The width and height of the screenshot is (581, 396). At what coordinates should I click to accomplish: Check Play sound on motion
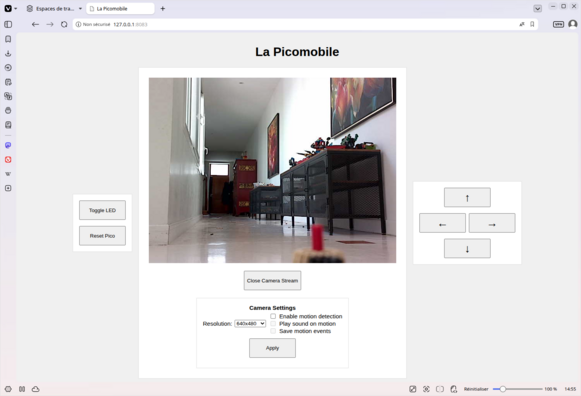point(273,323)
